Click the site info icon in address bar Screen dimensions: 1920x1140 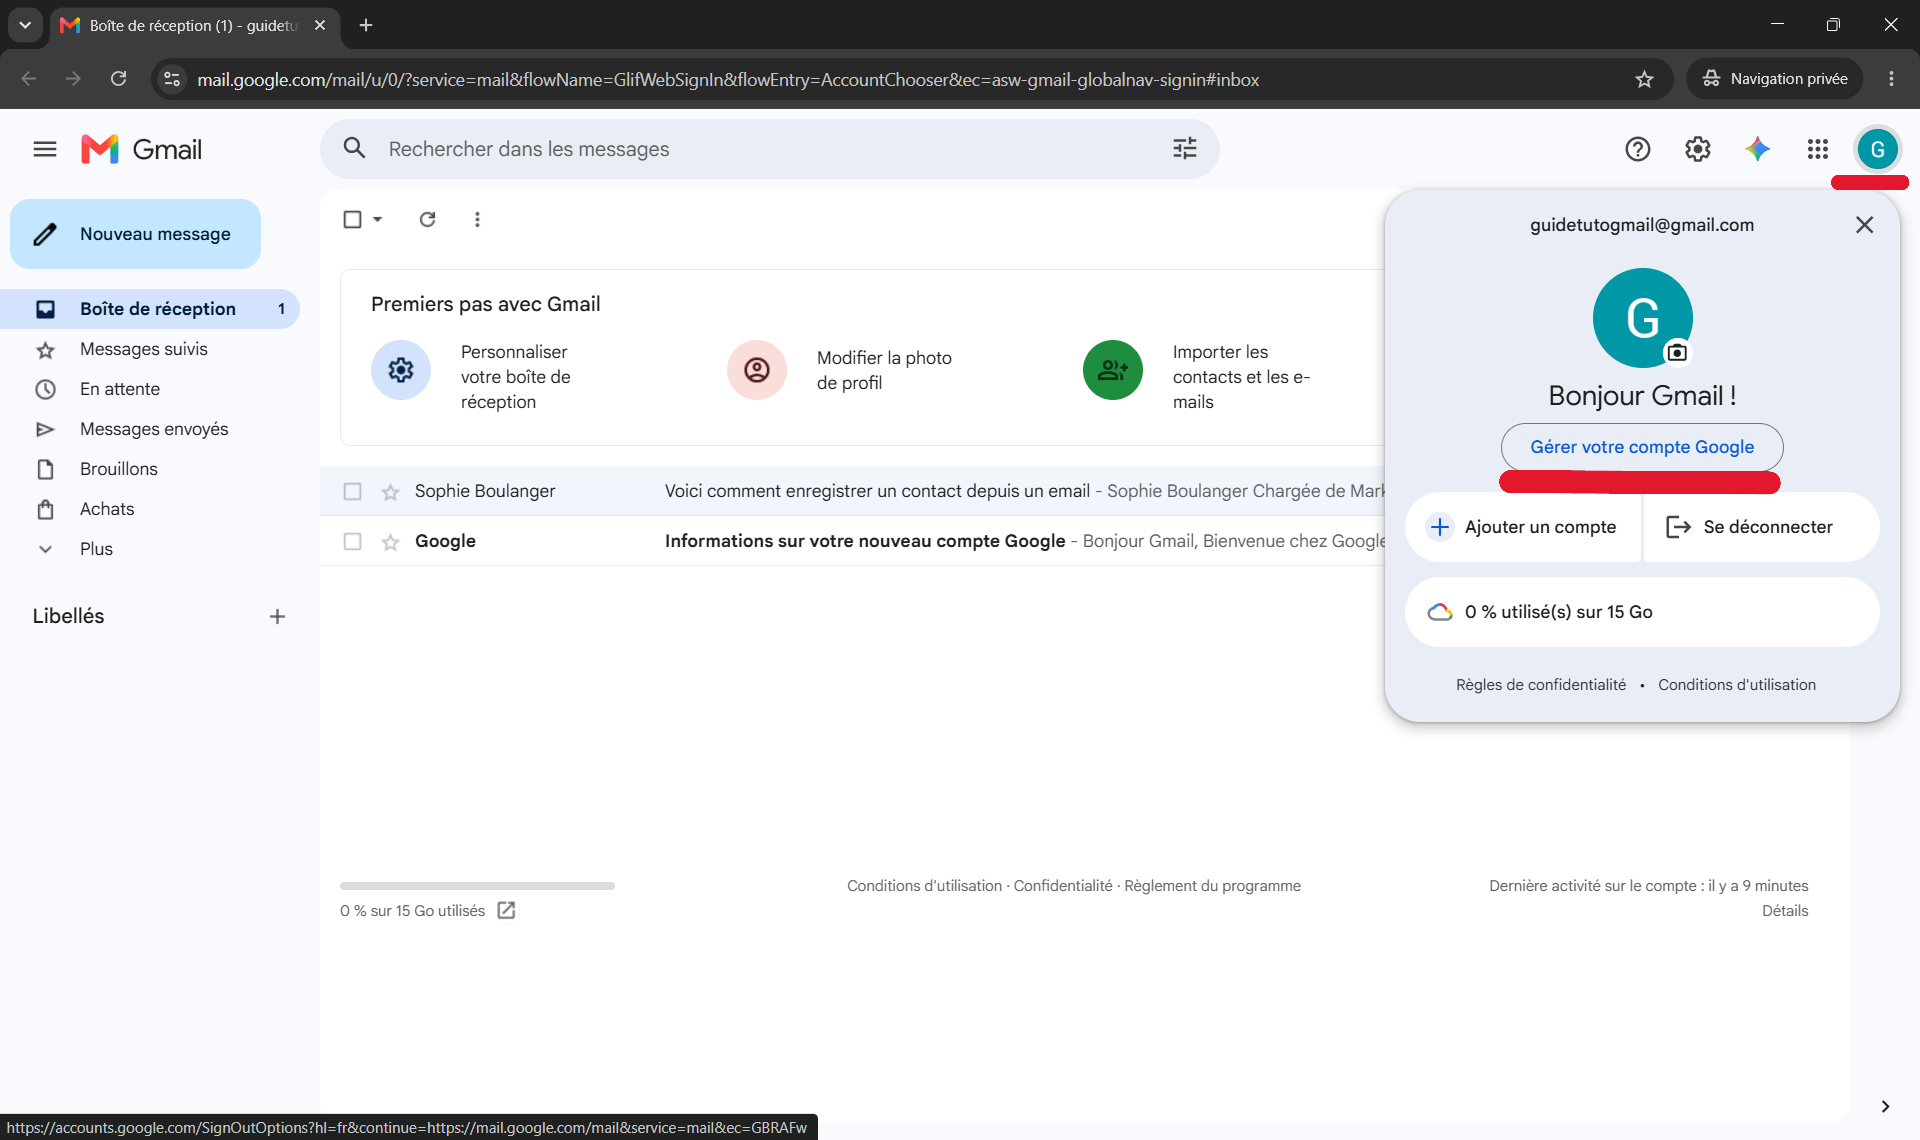click(x=172, y=79)
